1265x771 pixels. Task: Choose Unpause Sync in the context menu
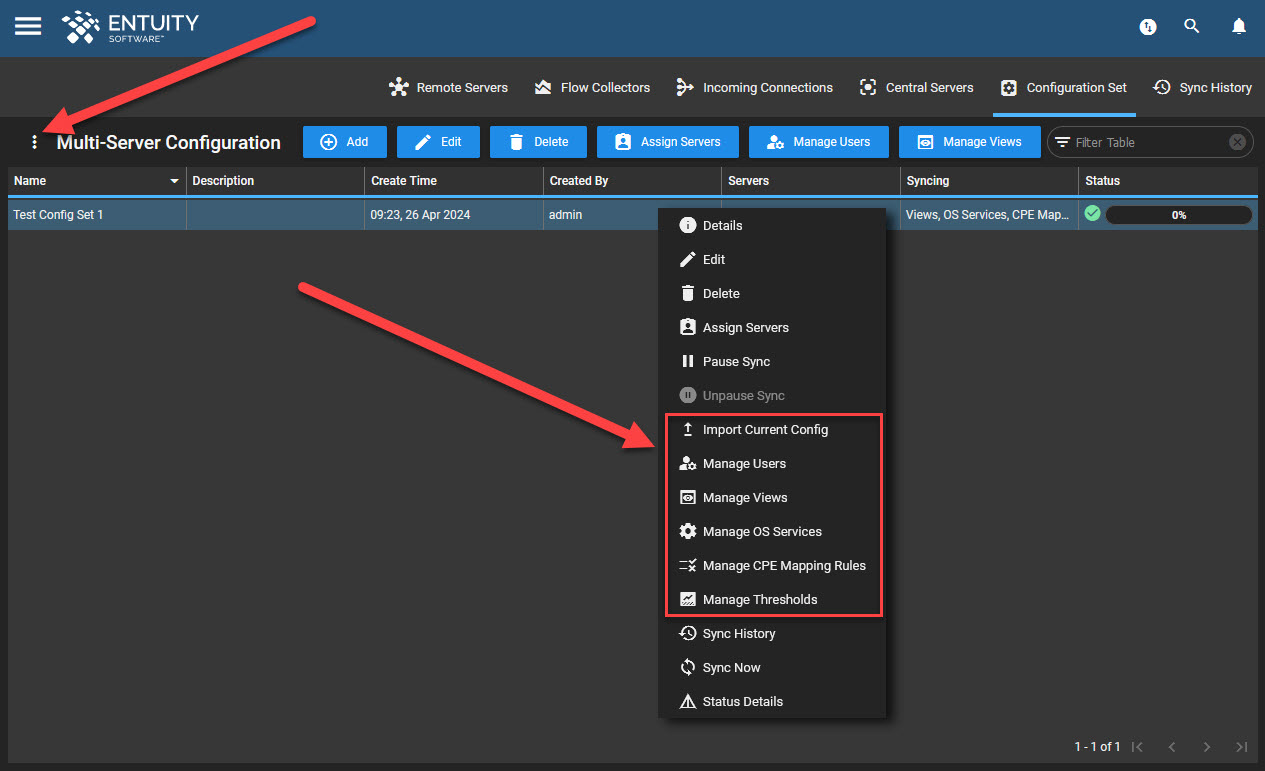coord(772,395)
